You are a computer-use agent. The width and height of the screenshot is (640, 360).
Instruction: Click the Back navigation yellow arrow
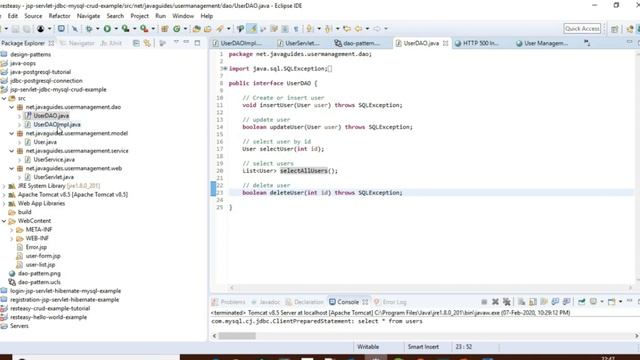pyautogui.click(x=358, y=29)
